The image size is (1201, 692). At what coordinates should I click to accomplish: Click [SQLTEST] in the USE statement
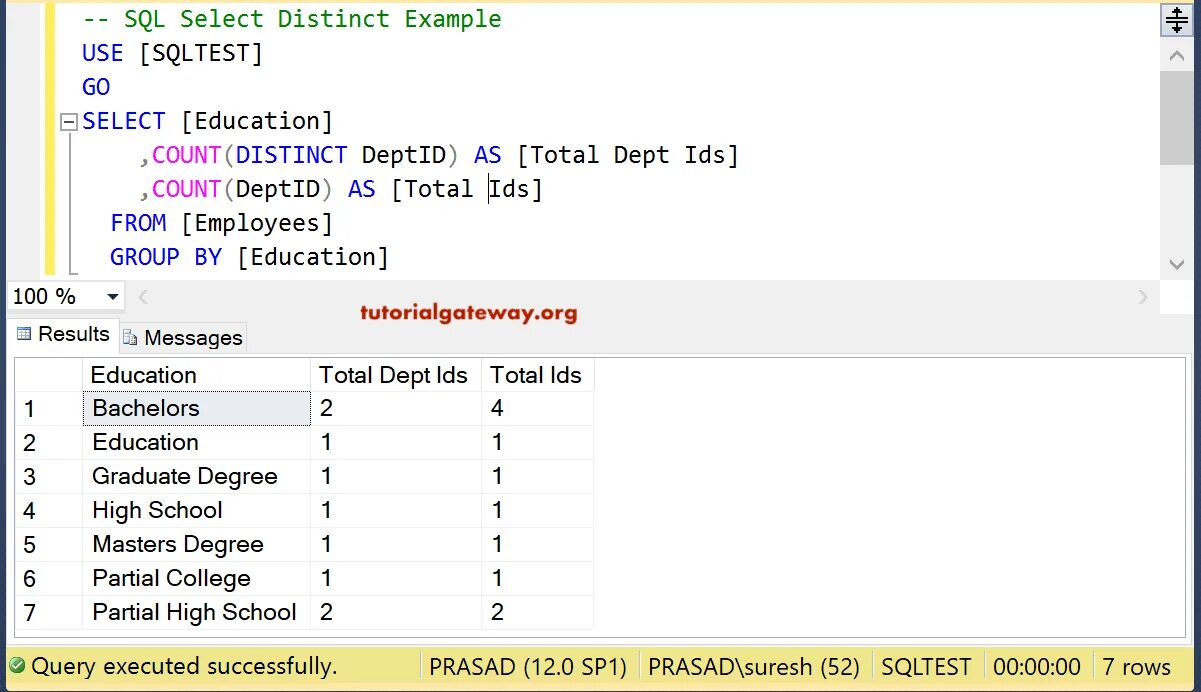[201, 53]
